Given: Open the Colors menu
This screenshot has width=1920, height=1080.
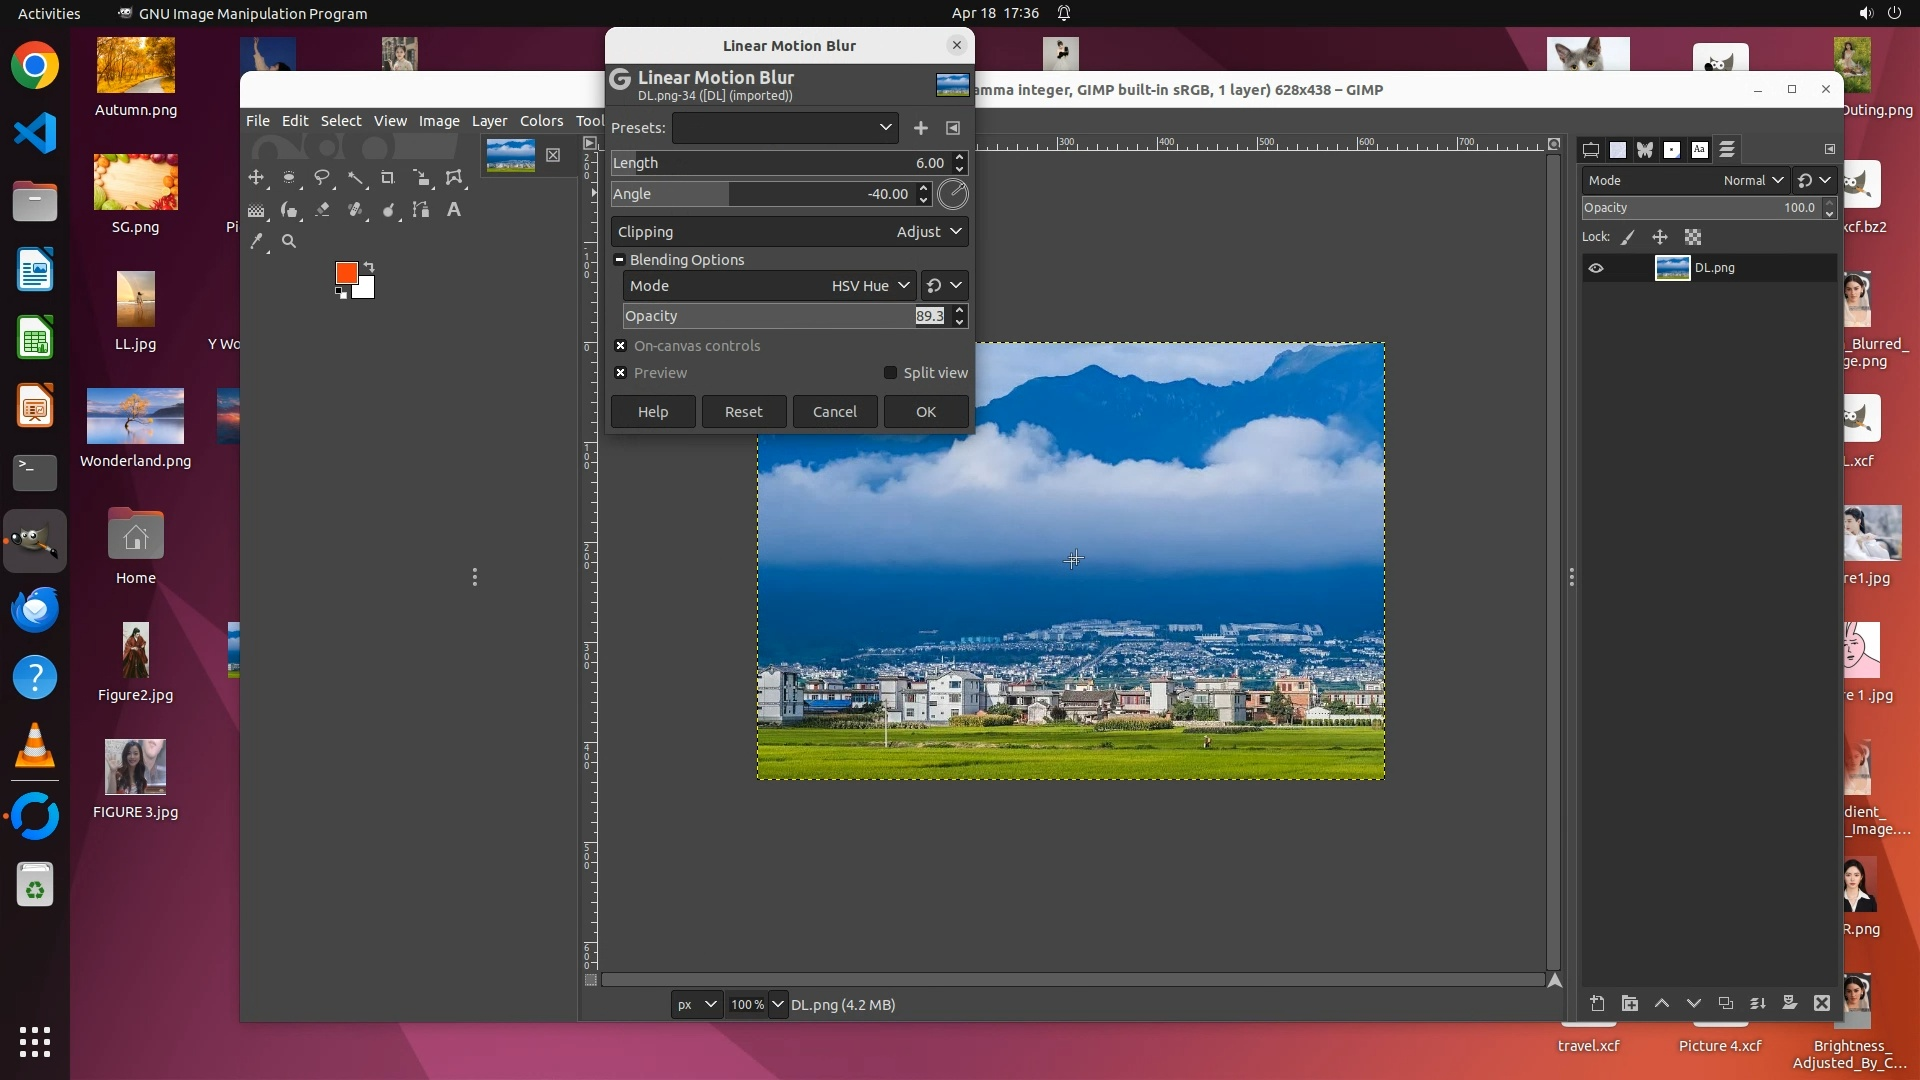Looking at the screenshot, I should pyautogui.click(x=541, y=121).
